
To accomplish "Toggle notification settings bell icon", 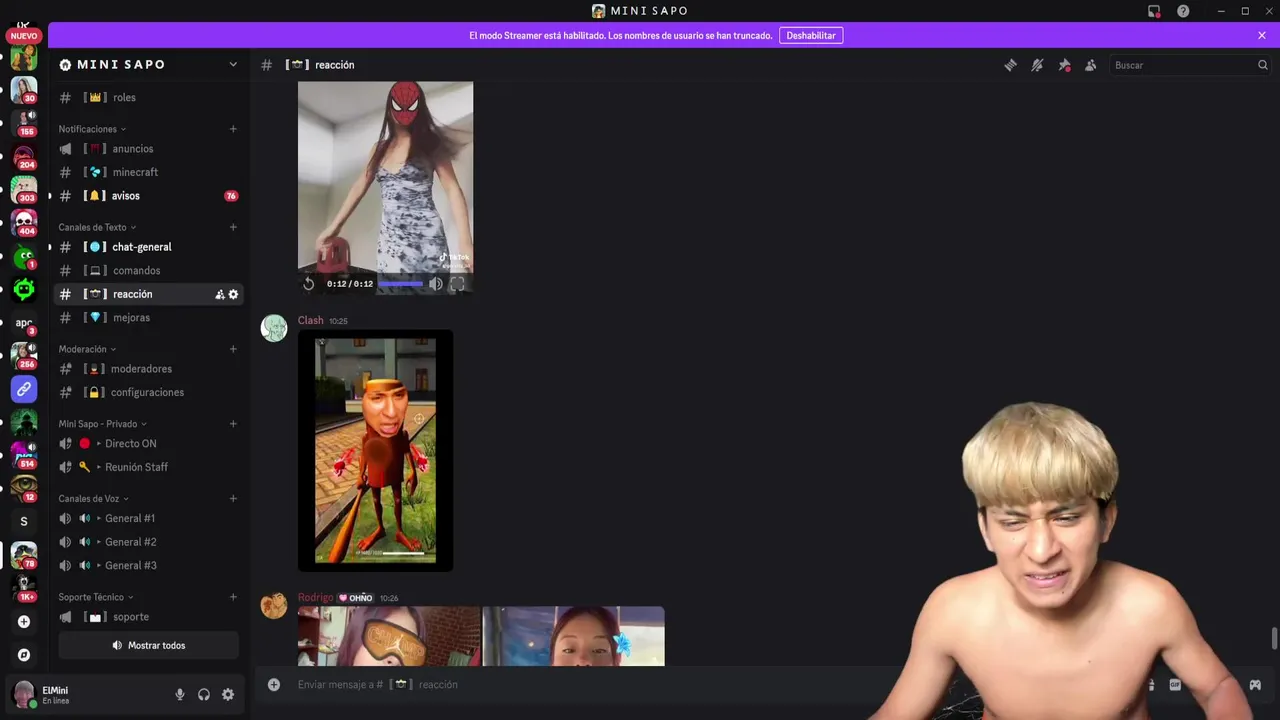I will click(1037, 65).
